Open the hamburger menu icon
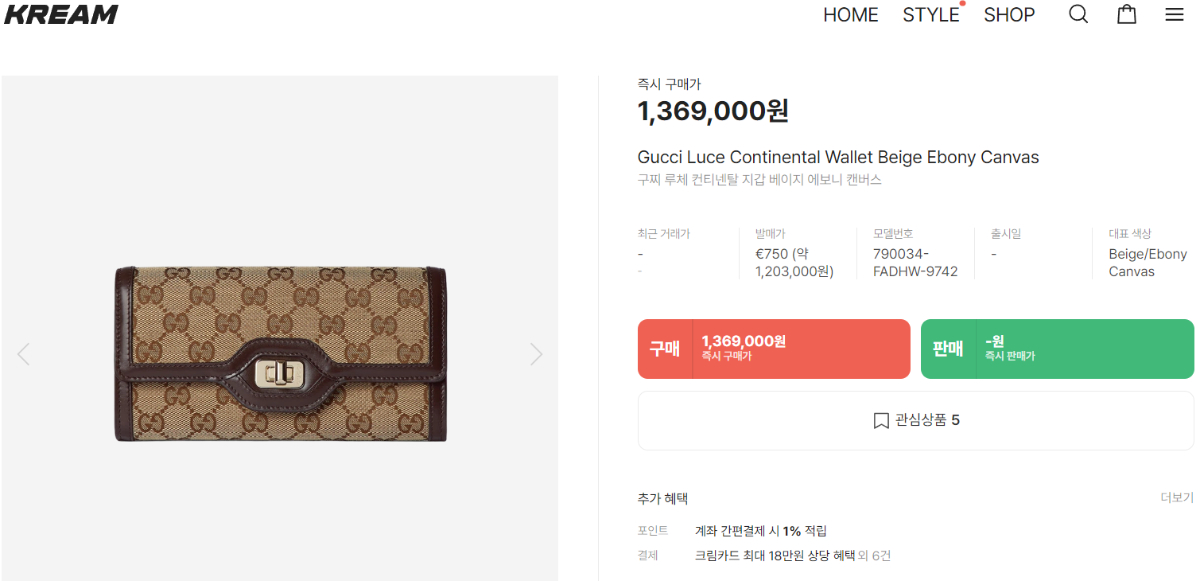Screen dimensions: 1200x581 (1174, 15)
